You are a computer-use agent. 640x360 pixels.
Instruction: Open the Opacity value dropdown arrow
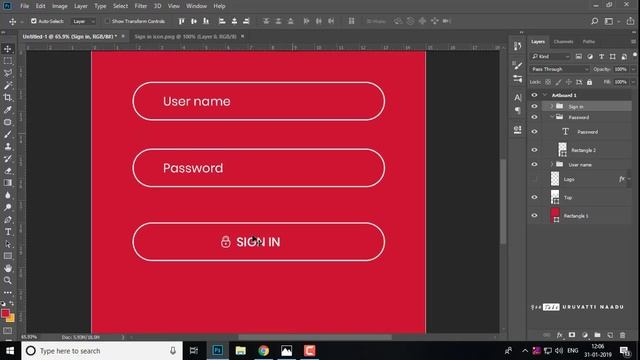coord(633,69)
